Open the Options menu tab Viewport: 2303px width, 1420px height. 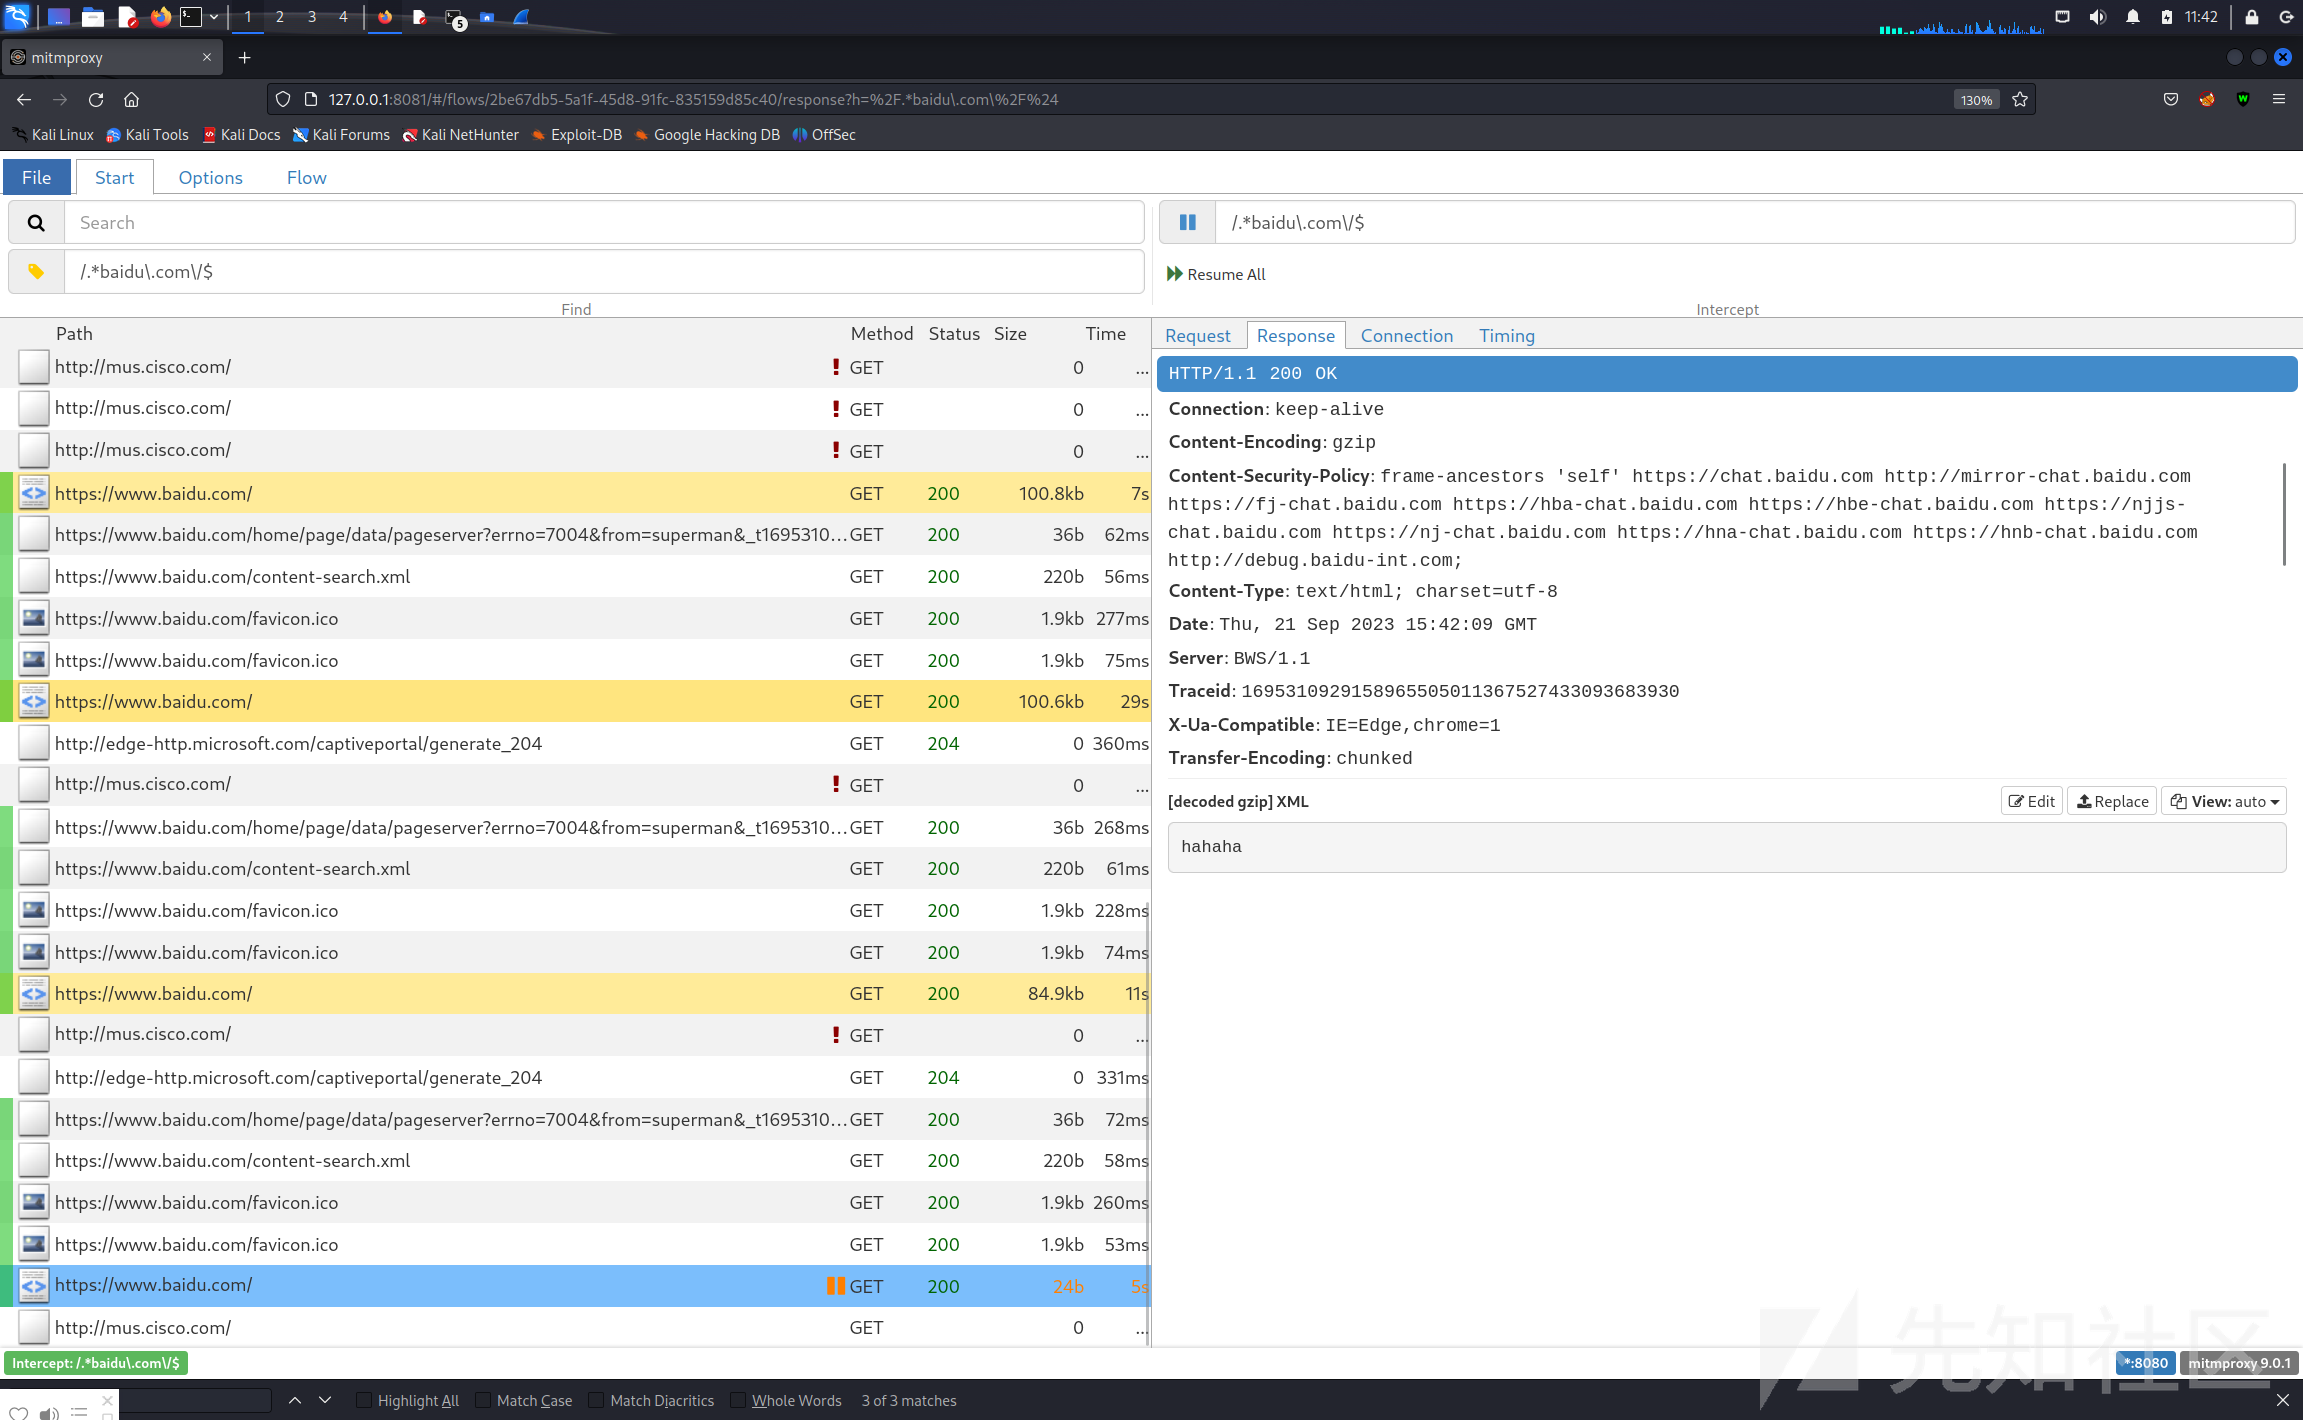click(210, 177)
